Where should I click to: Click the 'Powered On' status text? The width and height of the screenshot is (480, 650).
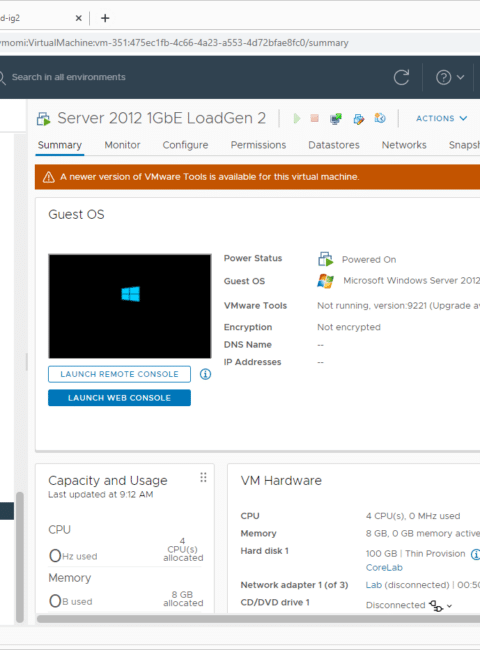368,260
